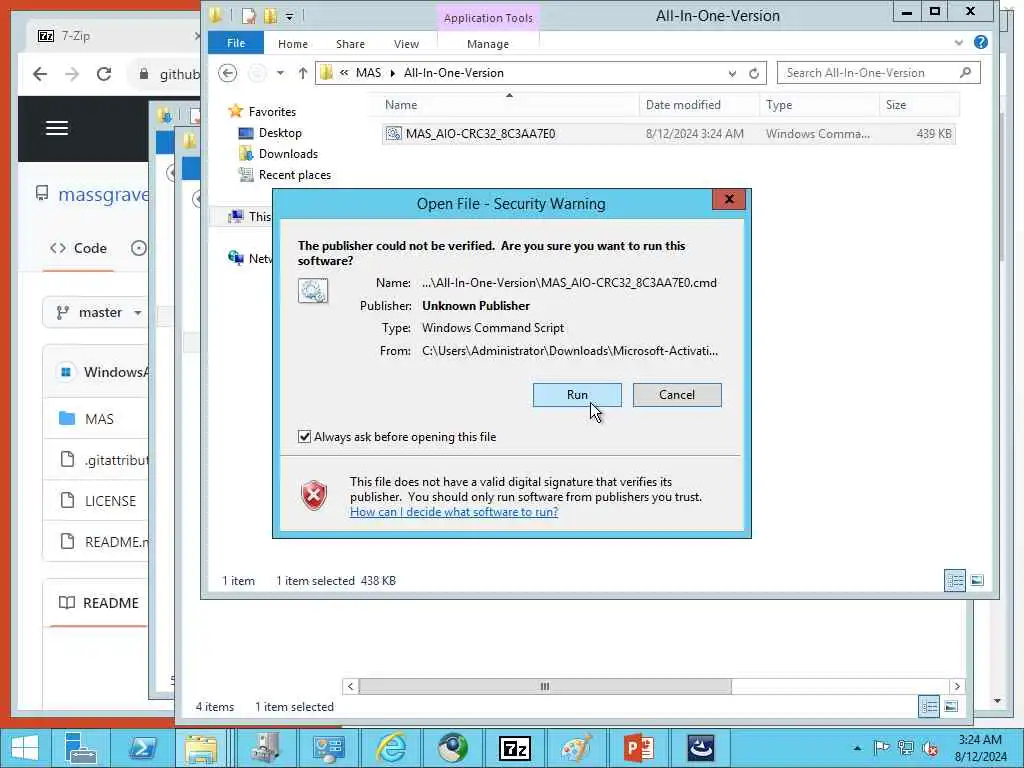
Task: Reload the GitHub page in the browser
Action: click(x=104, y=74)
